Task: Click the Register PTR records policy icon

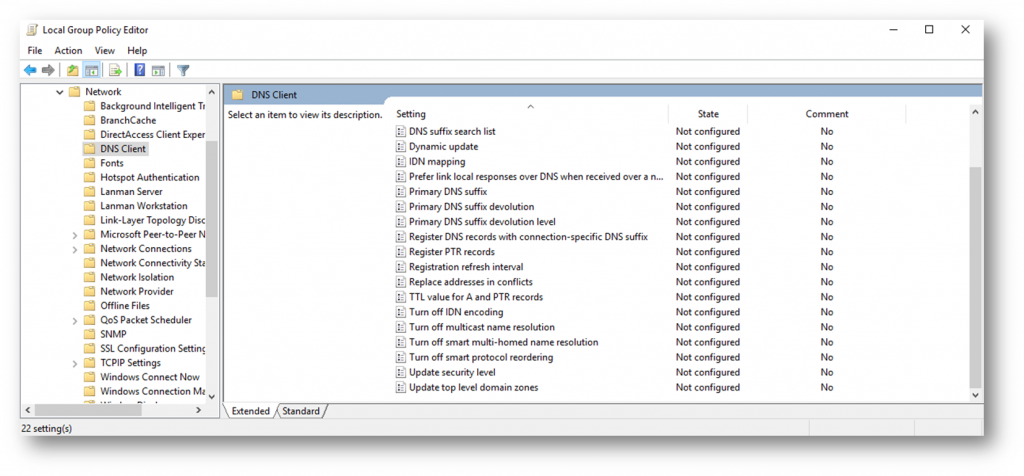Action: tap(401, 252)
